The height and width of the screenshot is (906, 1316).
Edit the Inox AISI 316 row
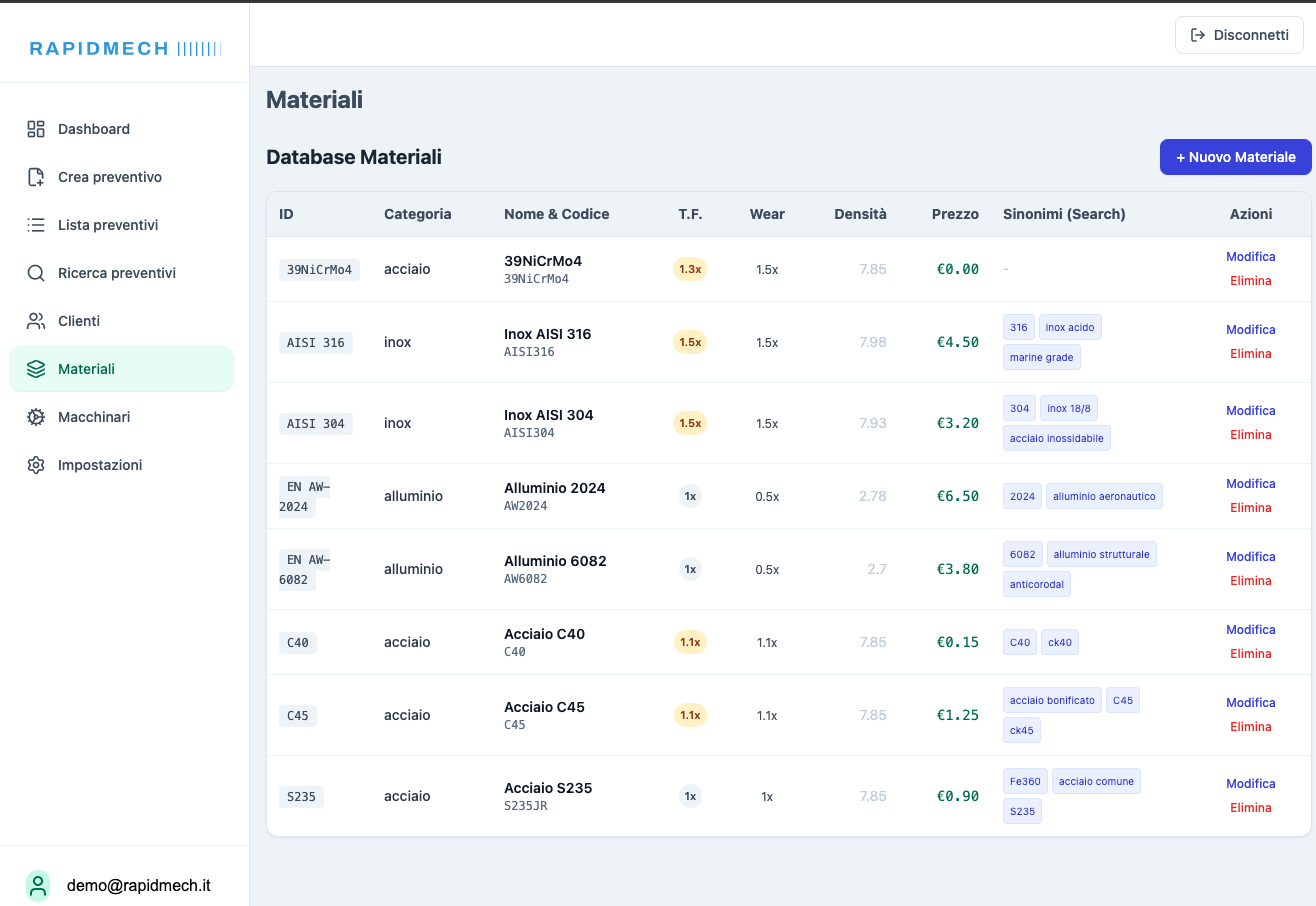[x=1250, y=330]
